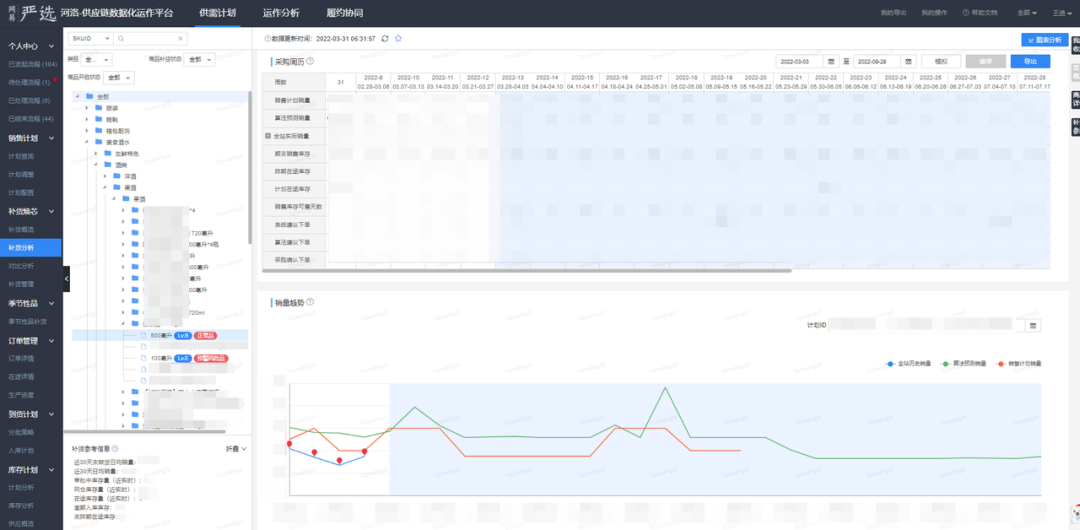
Task: Click the category tree vertical scrollbar
Action: [250, 167]
